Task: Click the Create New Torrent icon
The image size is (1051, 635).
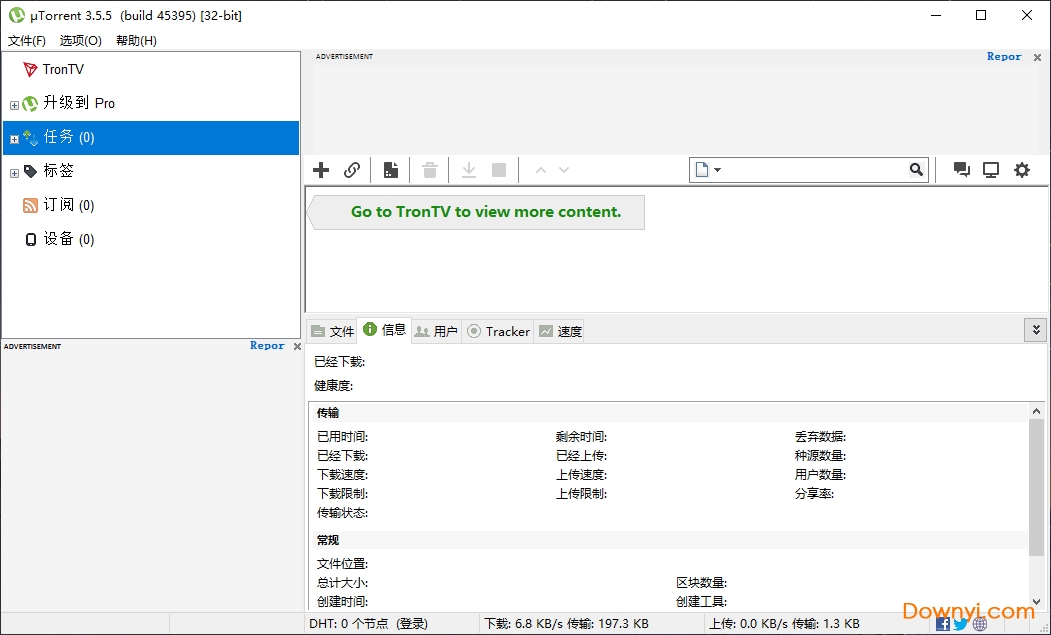Action: click(390, 170)
